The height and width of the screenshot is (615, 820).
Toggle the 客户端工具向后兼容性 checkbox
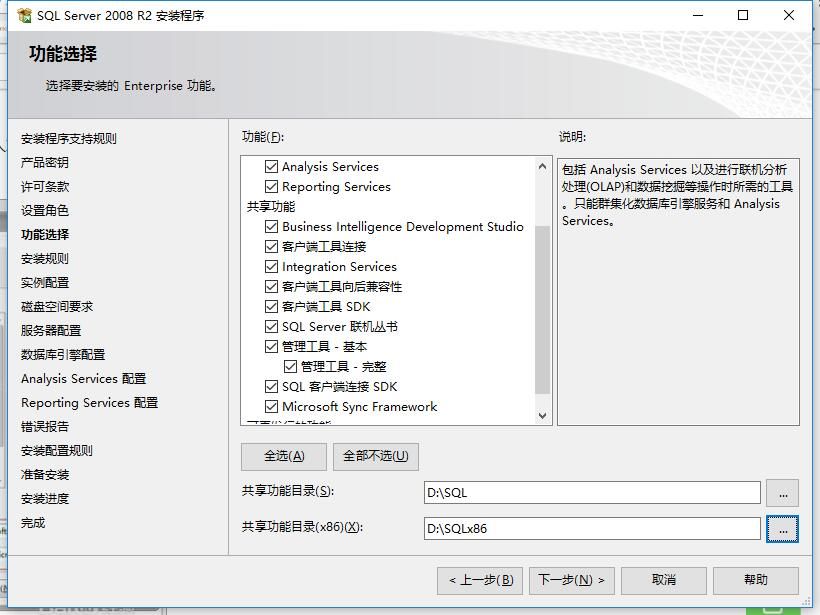pos(271,287)
